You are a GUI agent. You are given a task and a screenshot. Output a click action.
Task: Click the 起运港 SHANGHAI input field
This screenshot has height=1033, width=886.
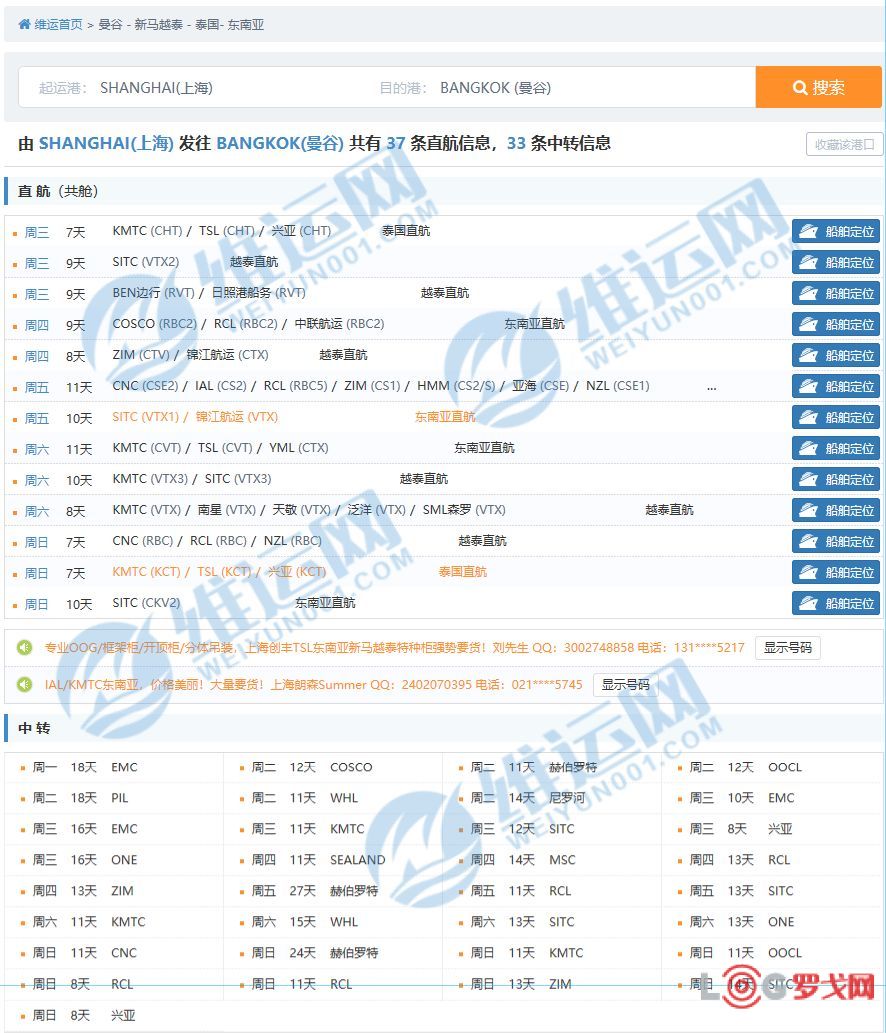tap(200, 88)
